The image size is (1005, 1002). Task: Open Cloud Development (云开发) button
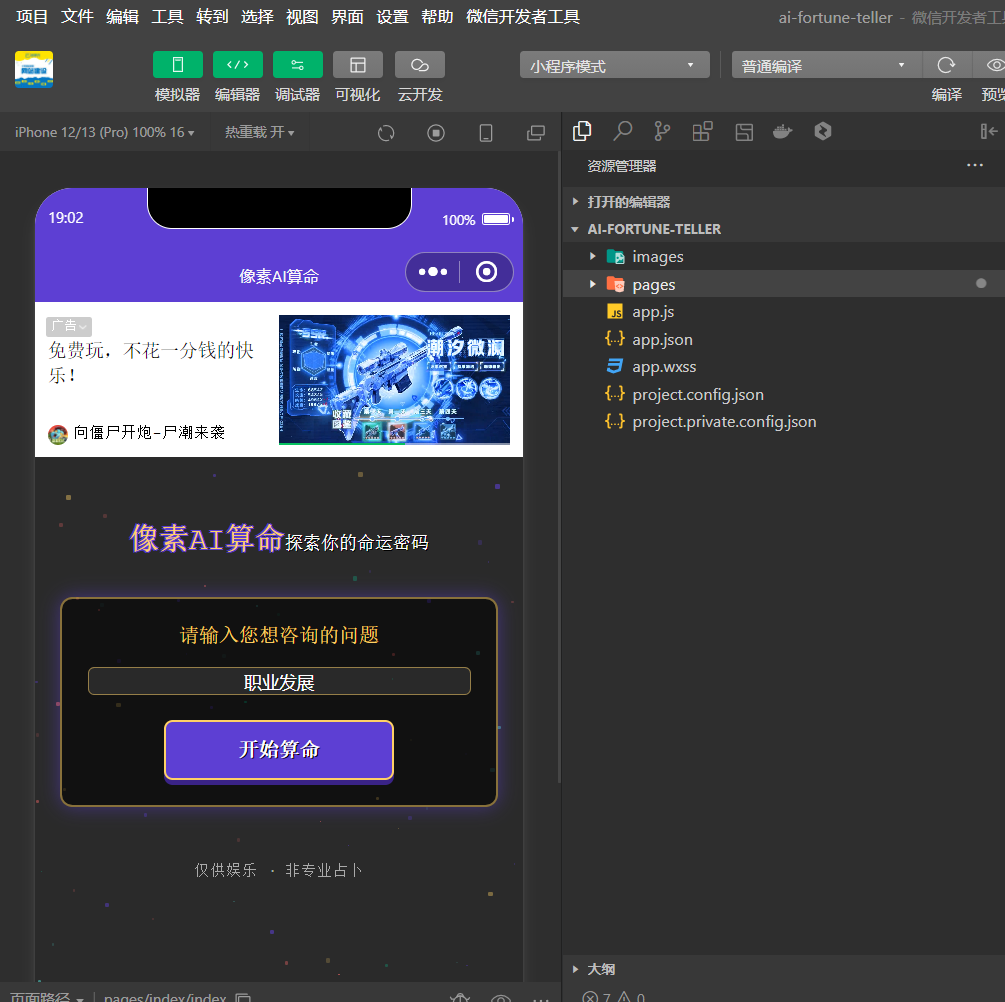coord(420,65)
